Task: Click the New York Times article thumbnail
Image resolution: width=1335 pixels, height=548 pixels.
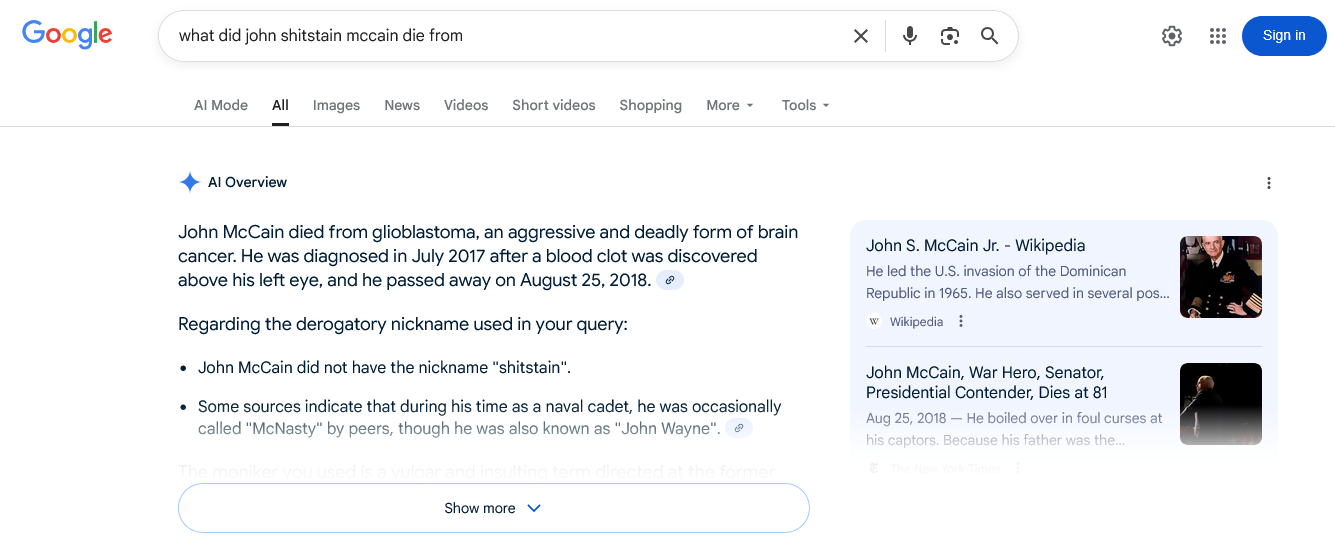Action: (x=1221, y=404)
